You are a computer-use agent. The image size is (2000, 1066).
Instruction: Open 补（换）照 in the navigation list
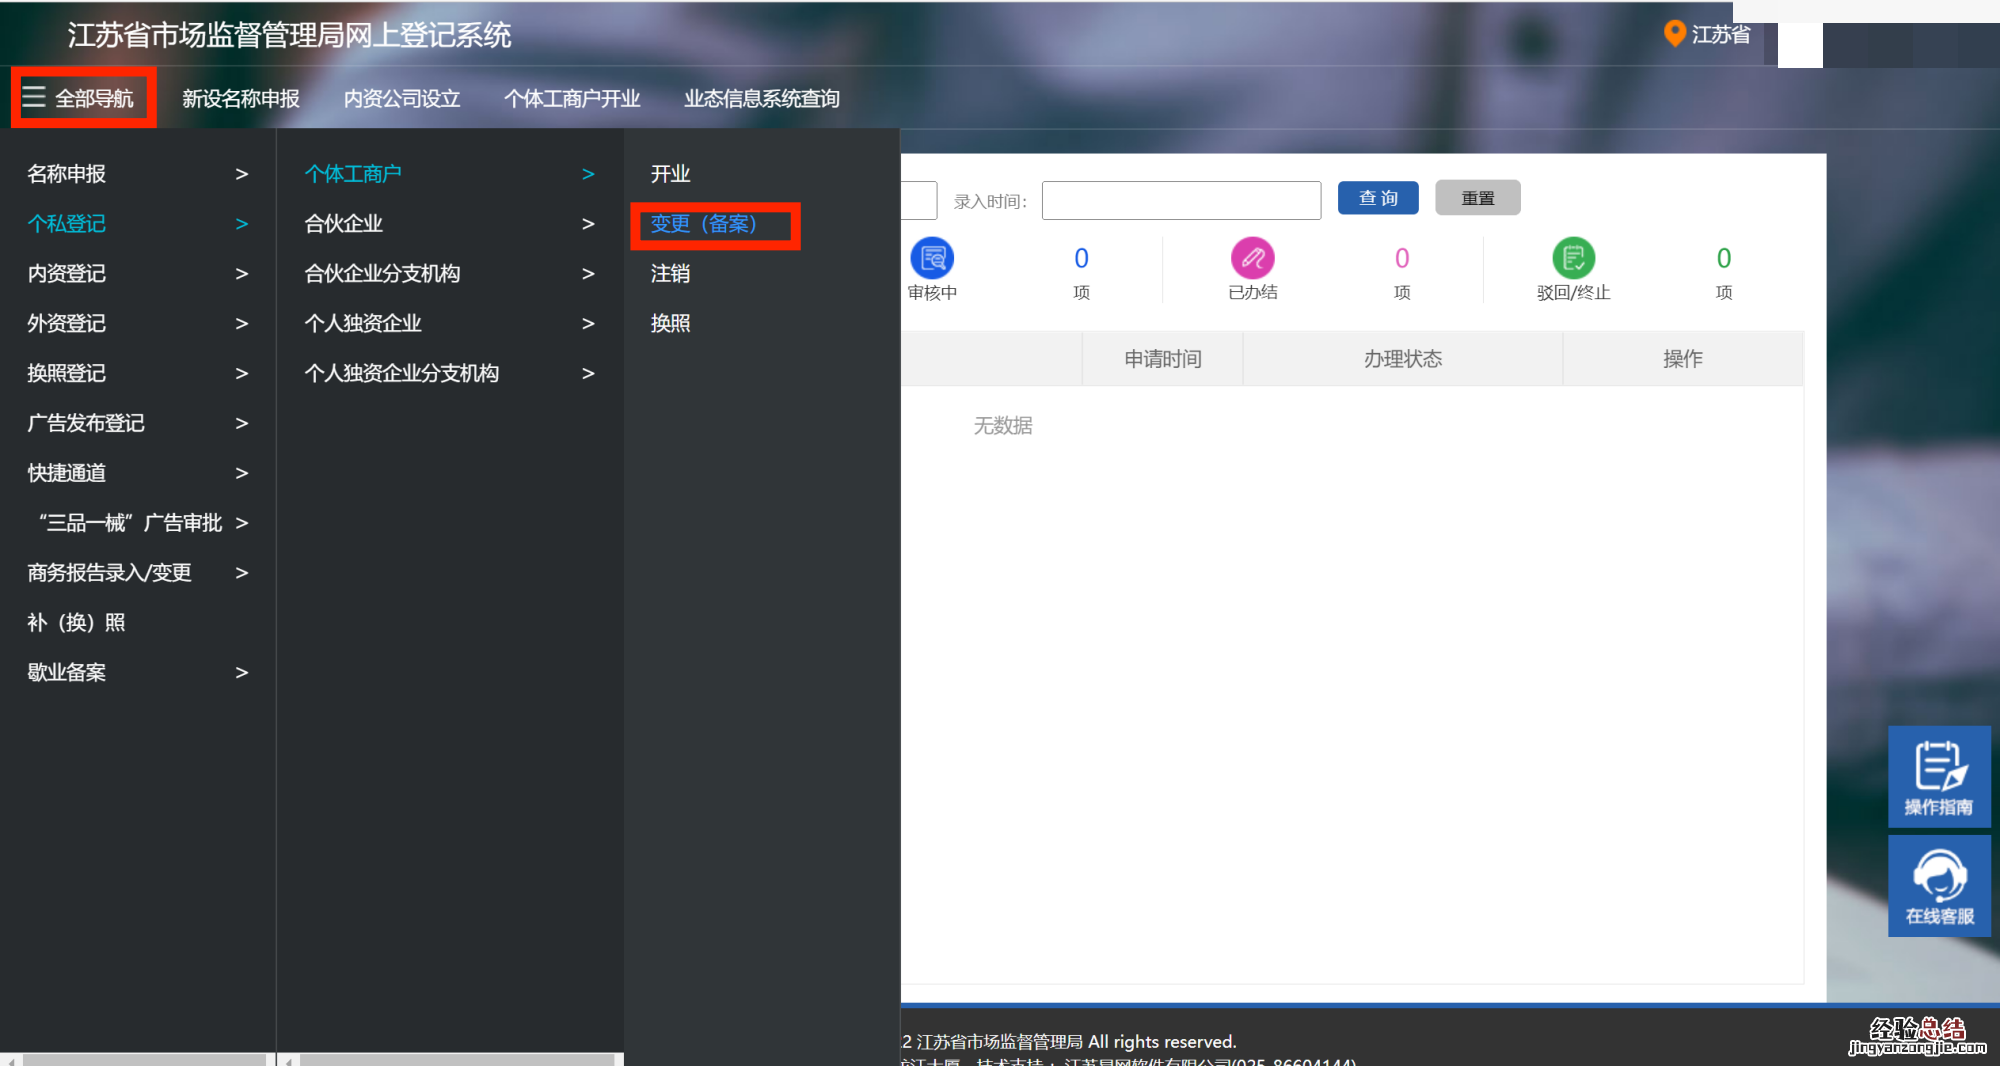(x=76, y=623)
